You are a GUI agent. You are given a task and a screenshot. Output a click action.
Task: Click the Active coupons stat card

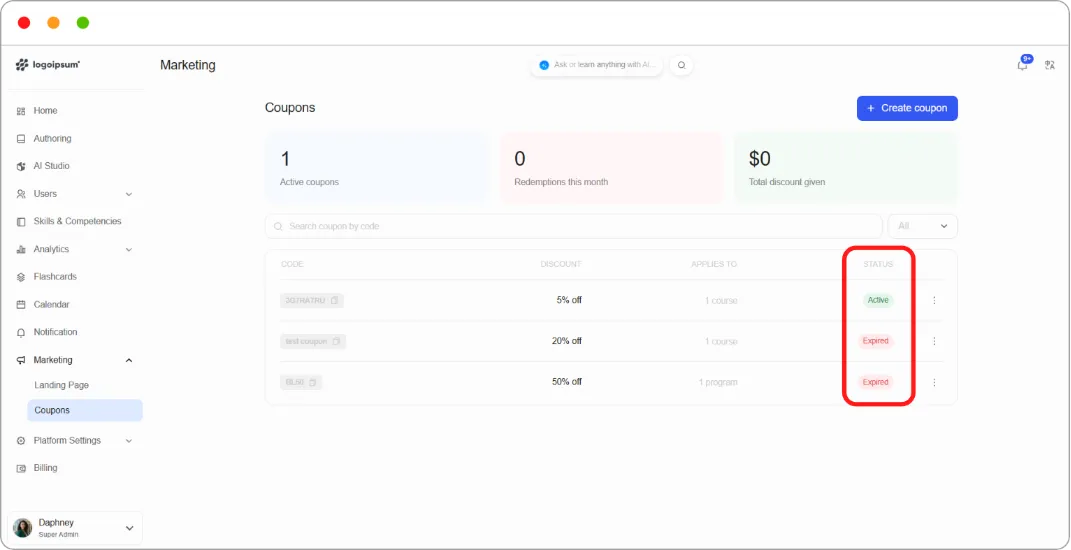pos(376,168)
